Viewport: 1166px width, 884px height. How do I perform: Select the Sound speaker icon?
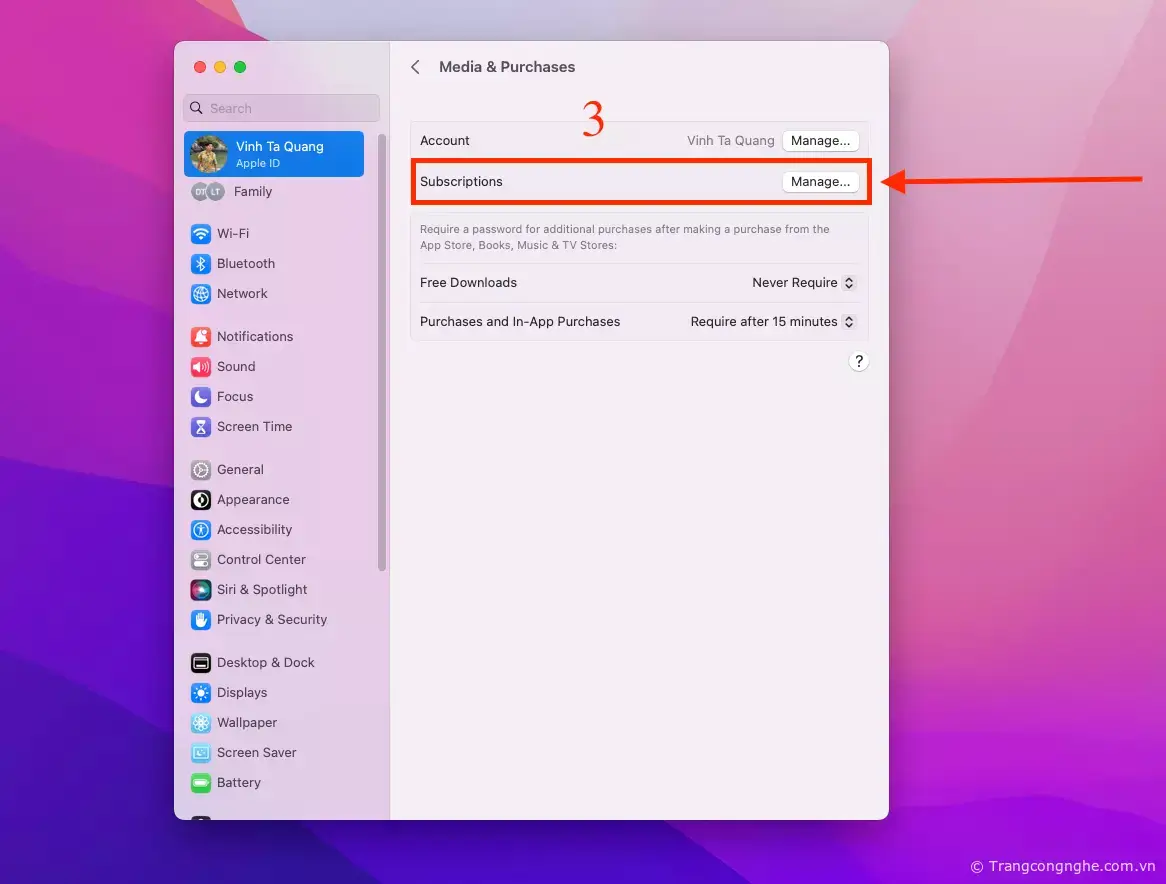(x=201, y=367)
